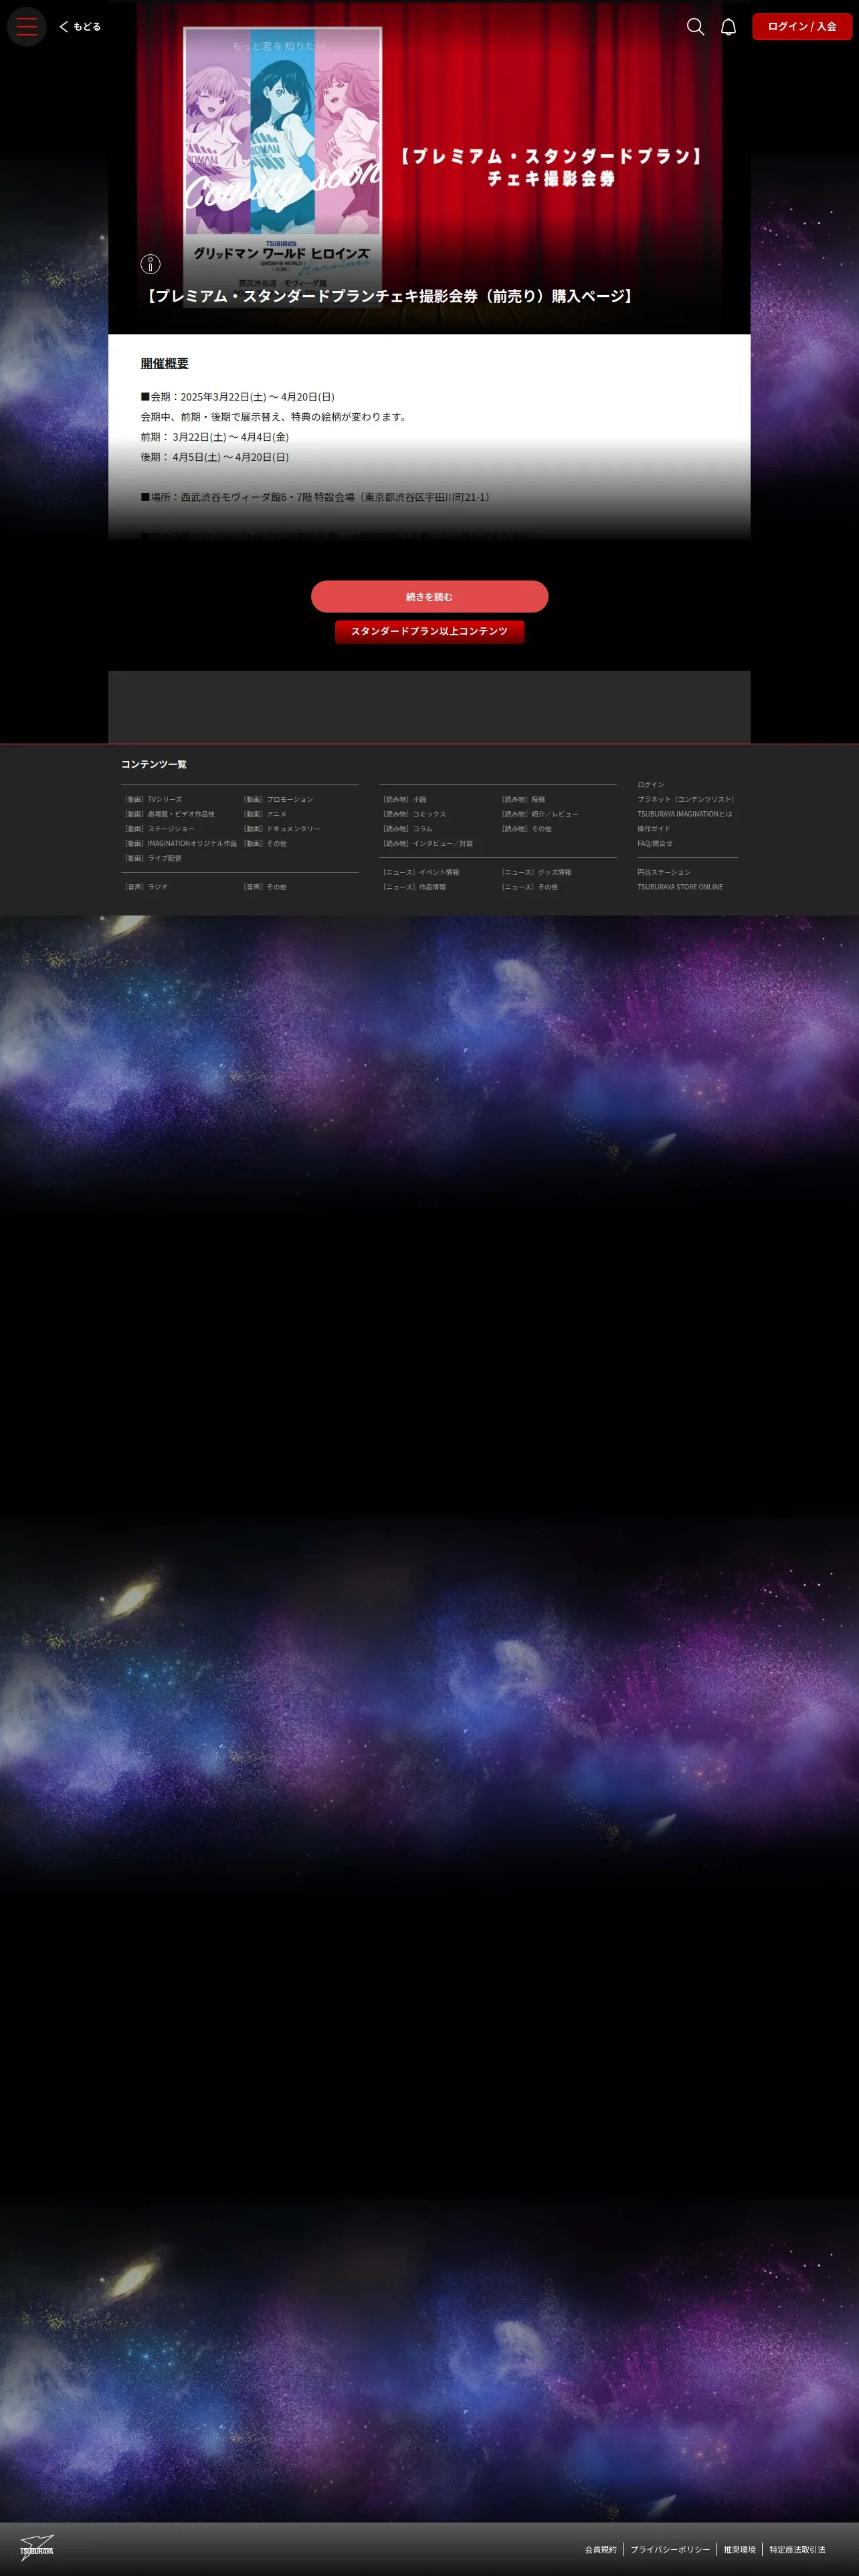Open 円谷ステーション link
This screenshot has height=2576, width=859.
pos(664,873)
